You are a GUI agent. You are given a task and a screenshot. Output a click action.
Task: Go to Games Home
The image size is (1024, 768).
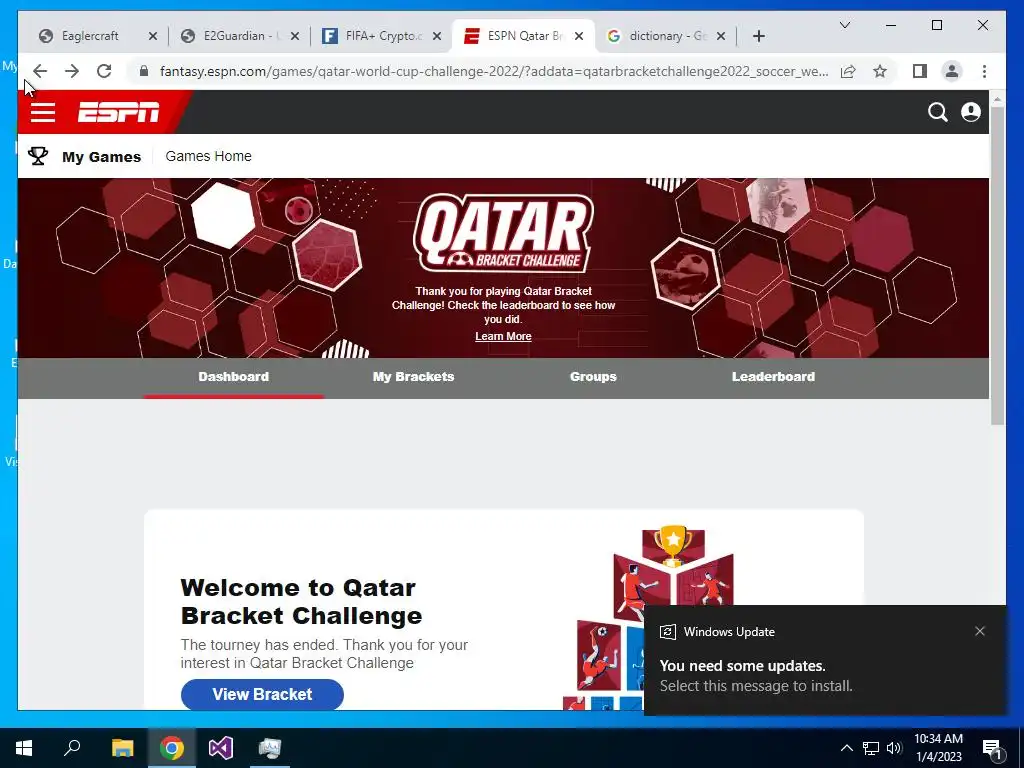[208, 156]
